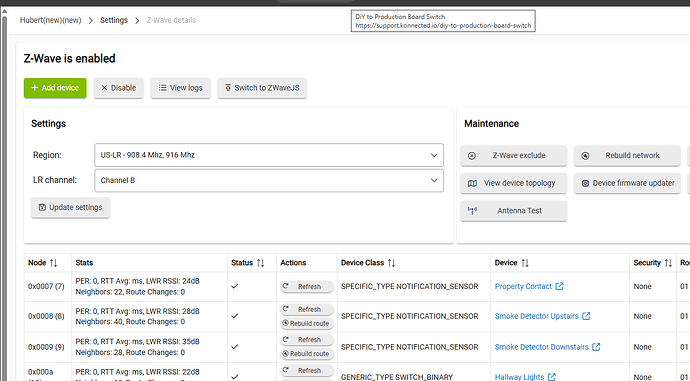
Task: Go to Hubert(new)(new) breadcrumb
Action: (x=51, y=20)
